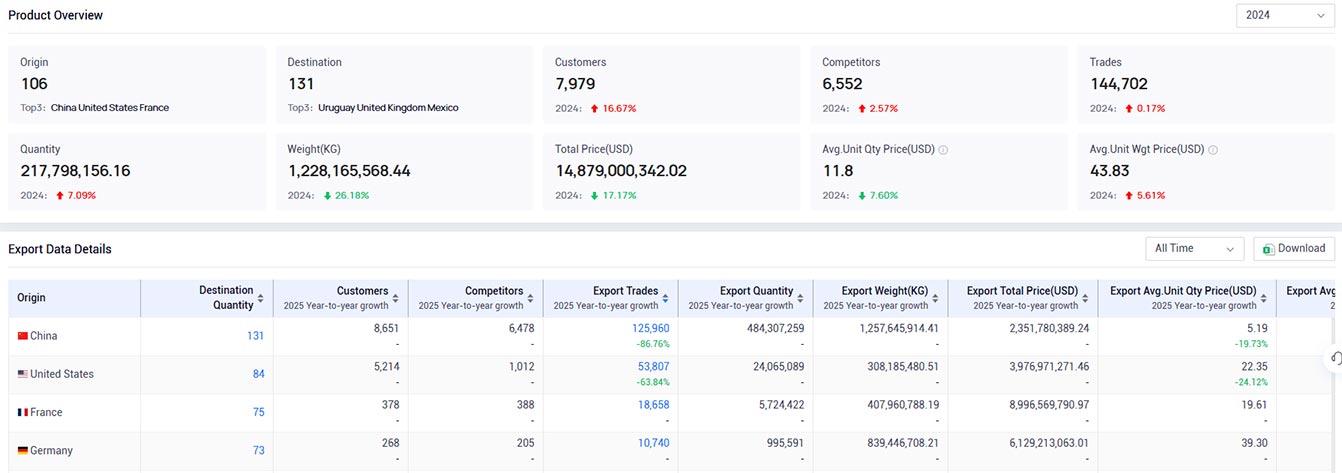The image size is (1342, 473).
Task: Open China's destination quantity link 131
Action: pyautogui.click(x=255, y=336)
